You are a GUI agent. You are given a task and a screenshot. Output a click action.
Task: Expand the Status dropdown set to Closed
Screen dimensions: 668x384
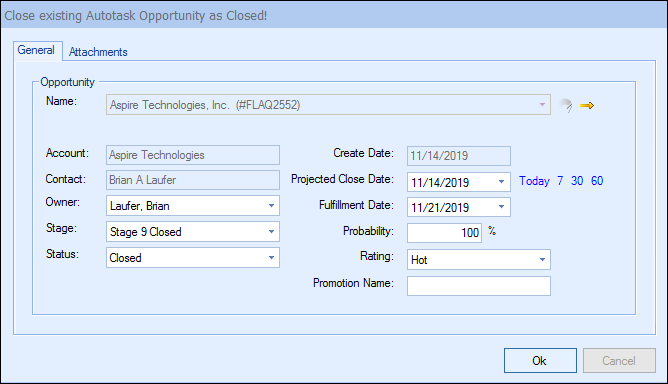coord(271,258)
